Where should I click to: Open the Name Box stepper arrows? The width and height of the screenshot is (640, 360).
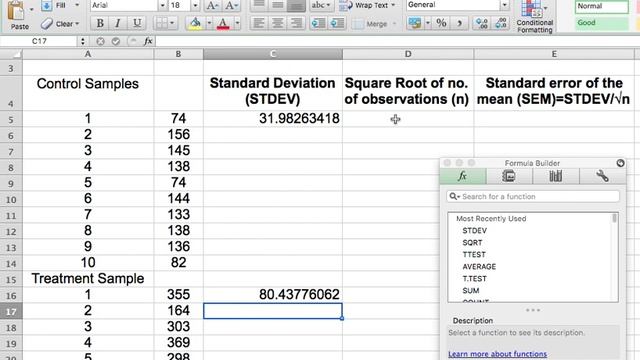tap(83, 41)
